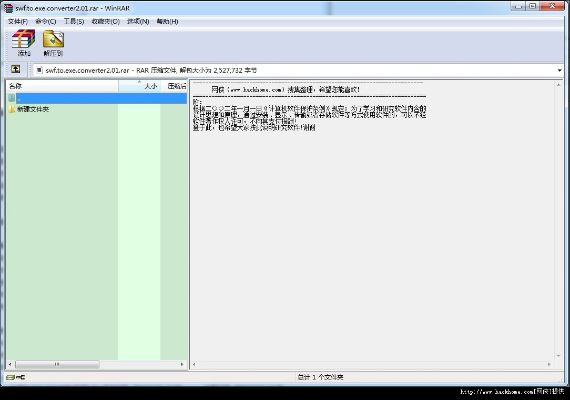Close the WinRAR window
570x400 pixels.
click(x=552, y=6)
